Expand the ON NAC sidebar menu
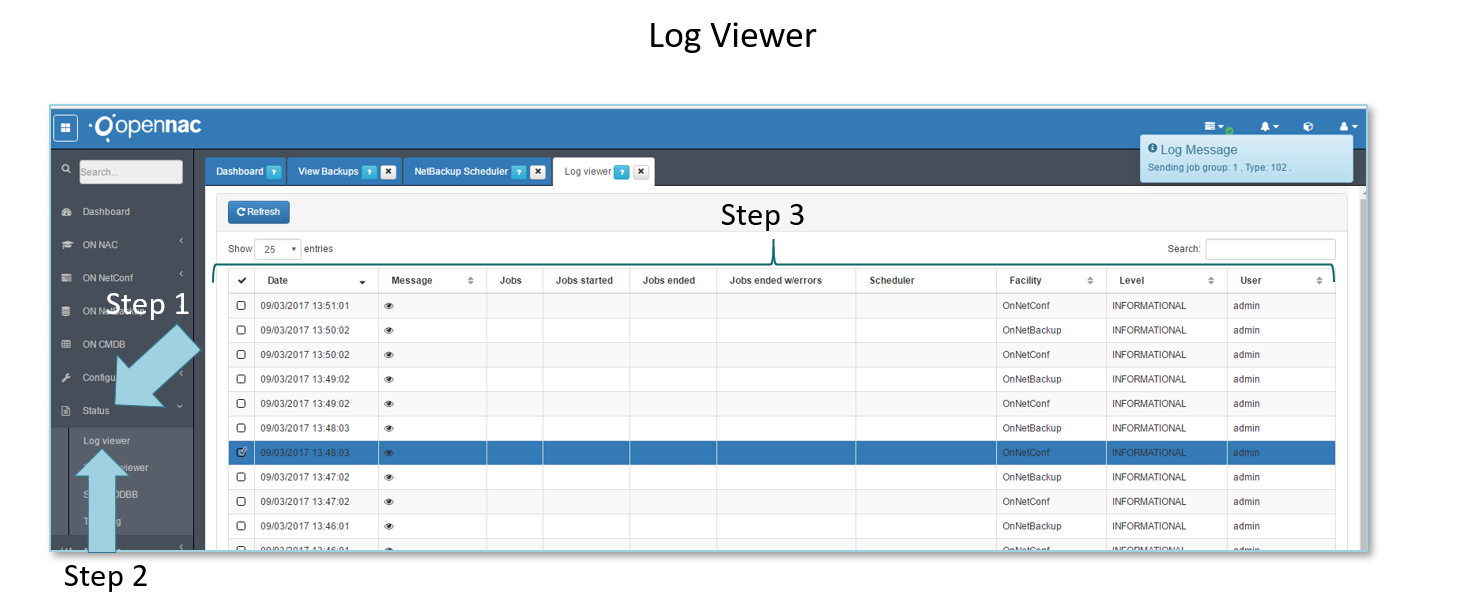 [120, 245]
